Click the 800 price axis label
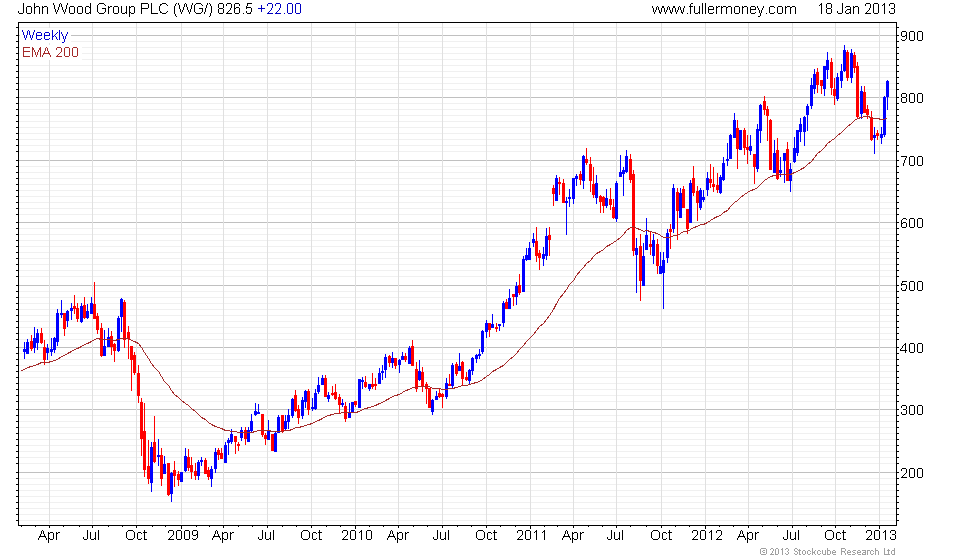Image resolution: width=980 pixels, height=560 pixels. tap(912, 98)
